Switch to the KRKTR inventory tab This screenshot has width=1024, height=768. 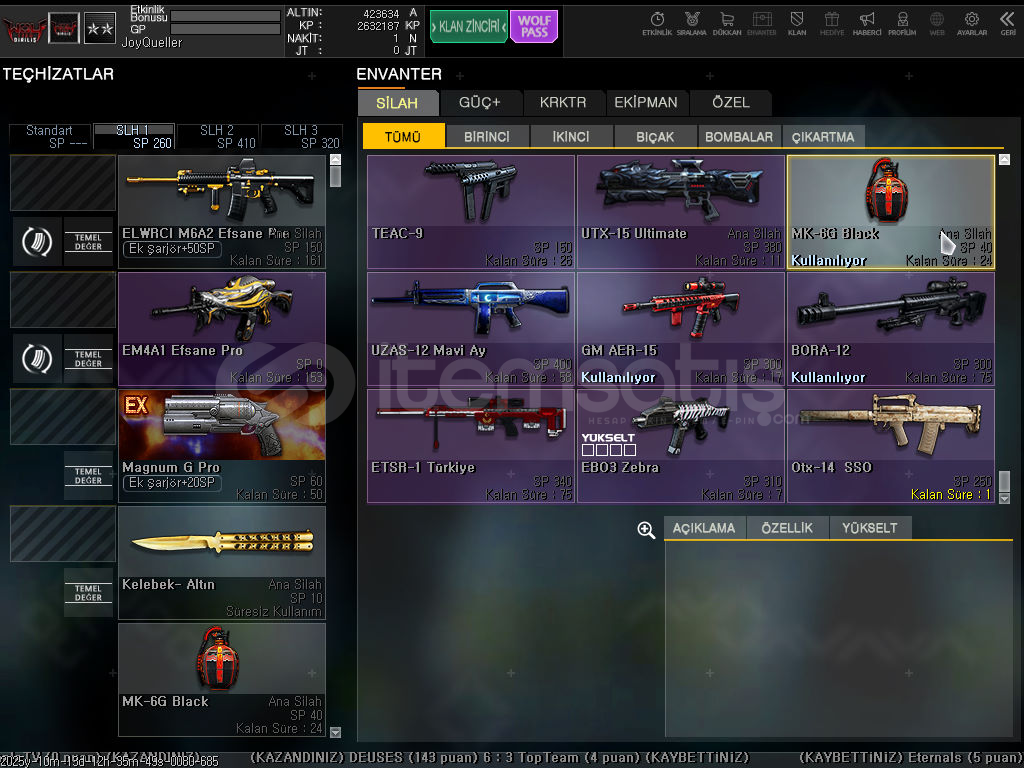563,103
